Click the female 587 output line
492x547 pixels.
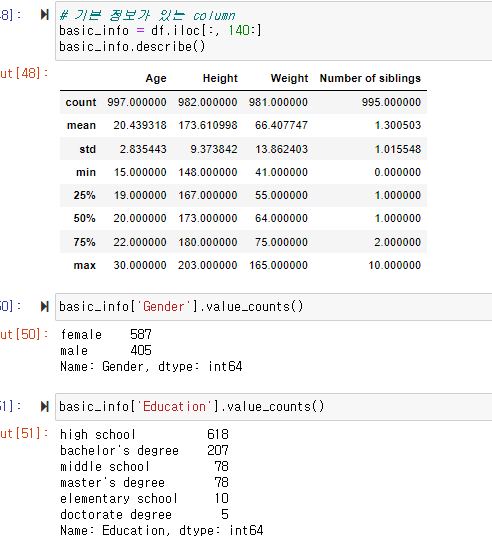106,335
